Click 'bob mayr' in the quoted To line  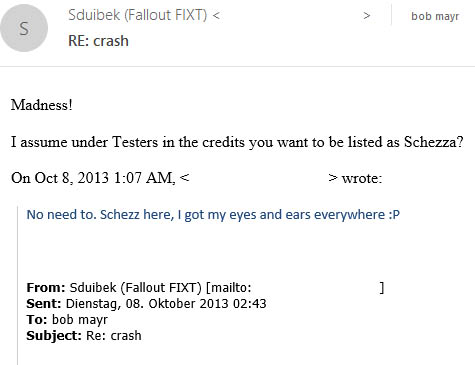80,320
